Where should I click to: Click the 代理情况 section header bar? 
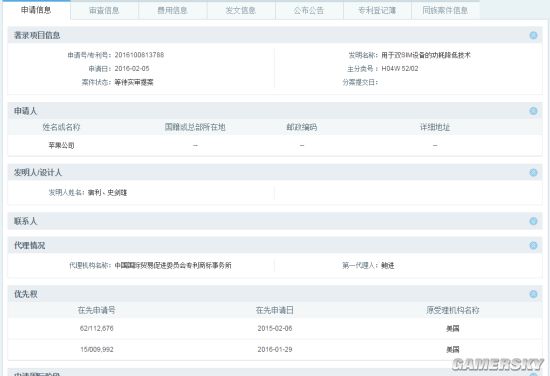coord(275,246)
